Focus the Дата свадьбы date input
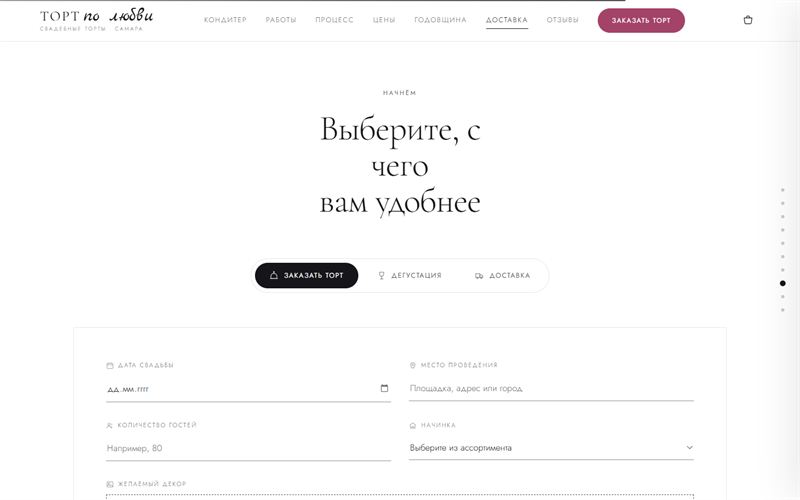 pos(248,389)
